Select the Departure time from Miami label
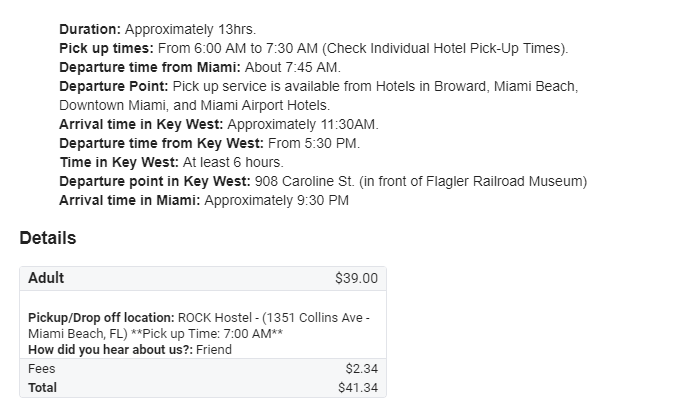Screen dimensions: 688x417 tap(149, 67)
